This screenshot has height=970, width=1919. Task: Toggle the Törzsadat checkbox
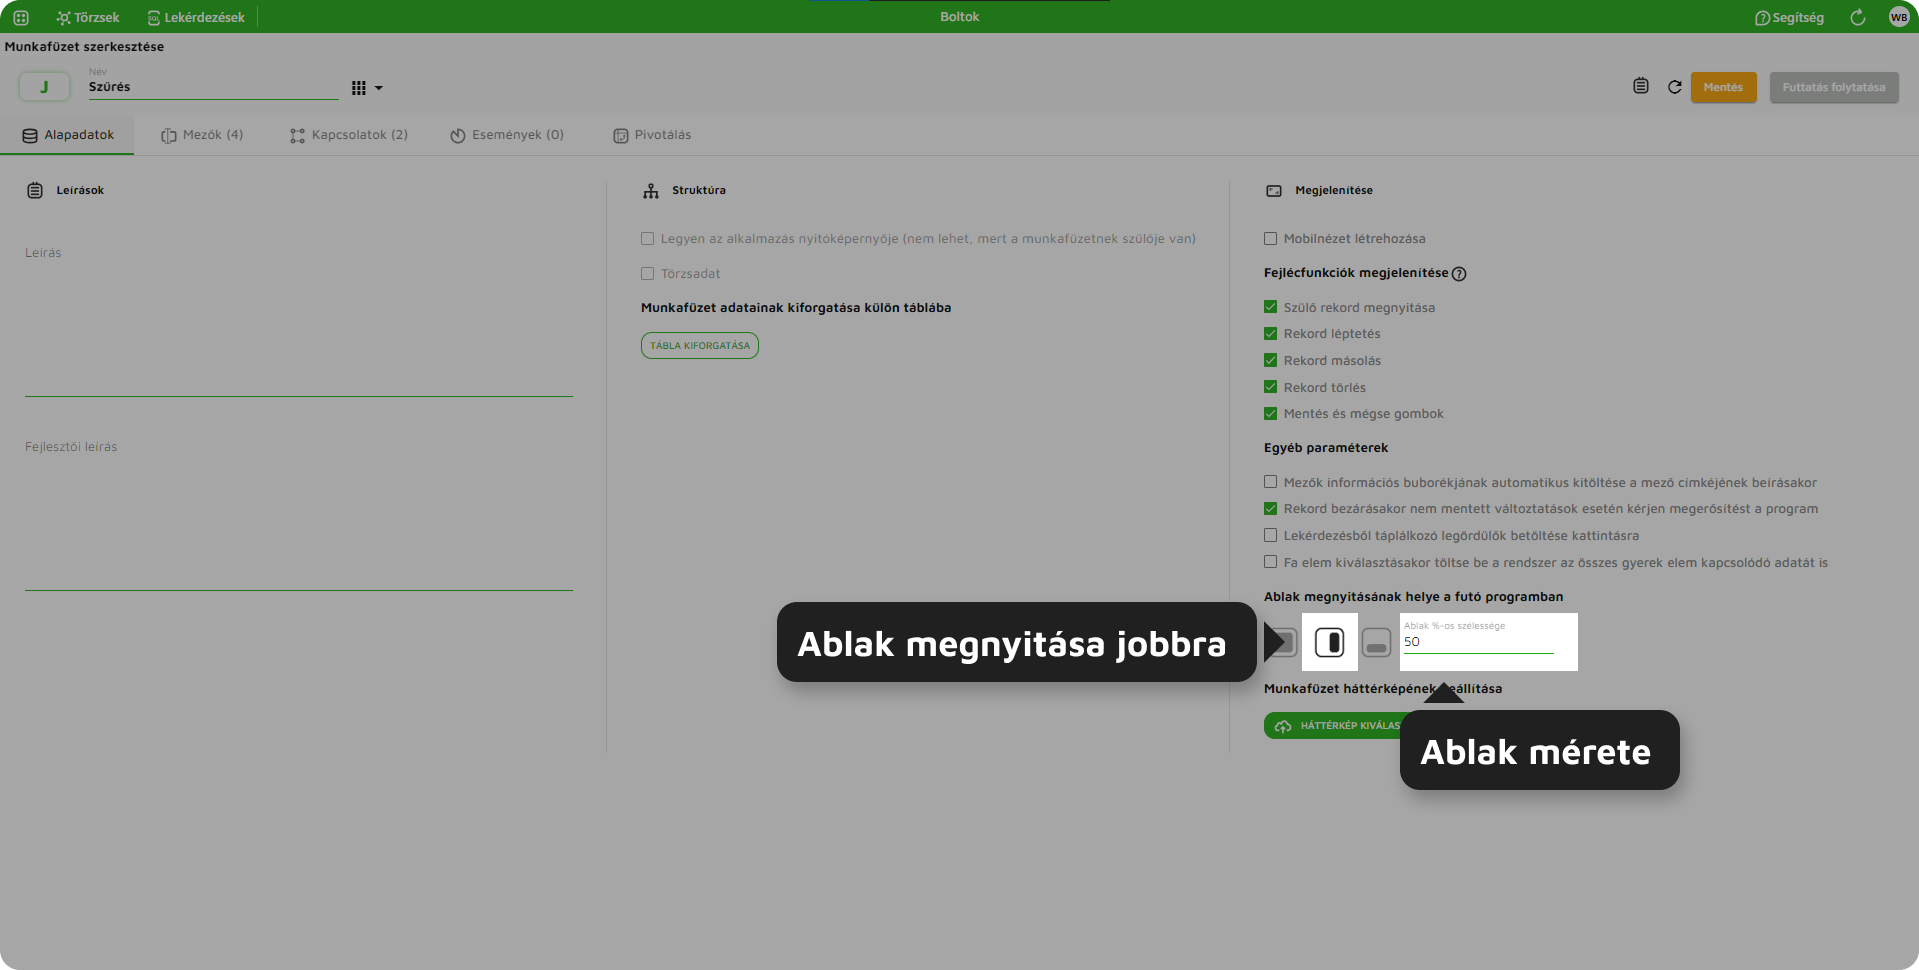click(647, 274)
